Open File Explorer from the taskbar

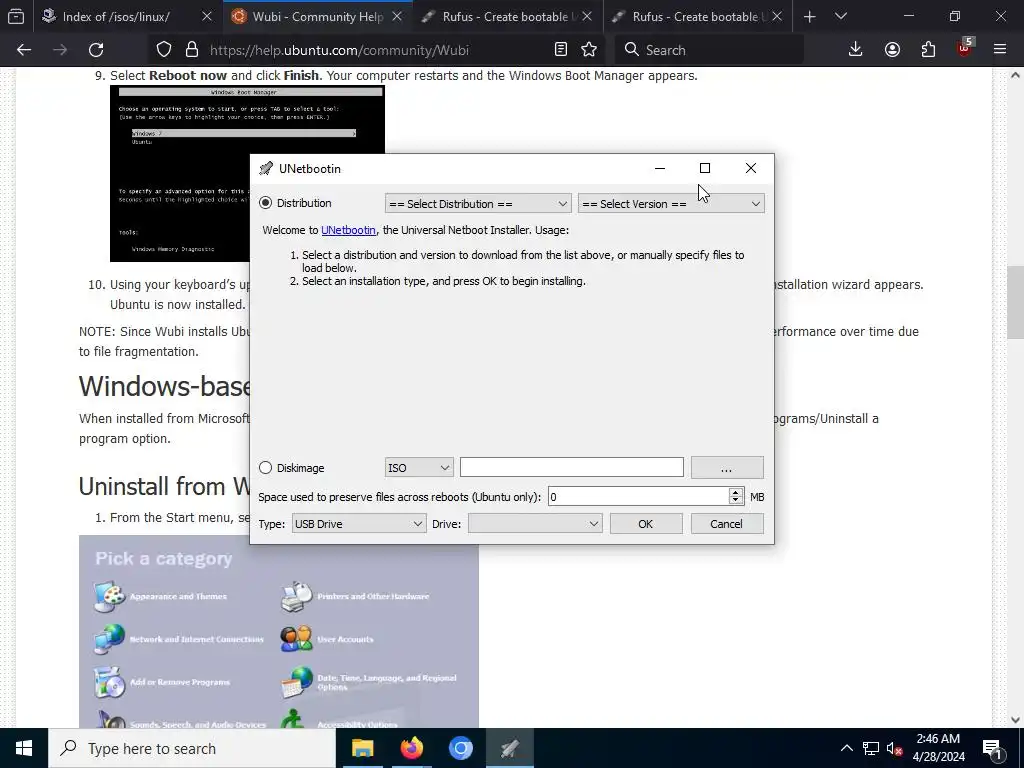362,748
